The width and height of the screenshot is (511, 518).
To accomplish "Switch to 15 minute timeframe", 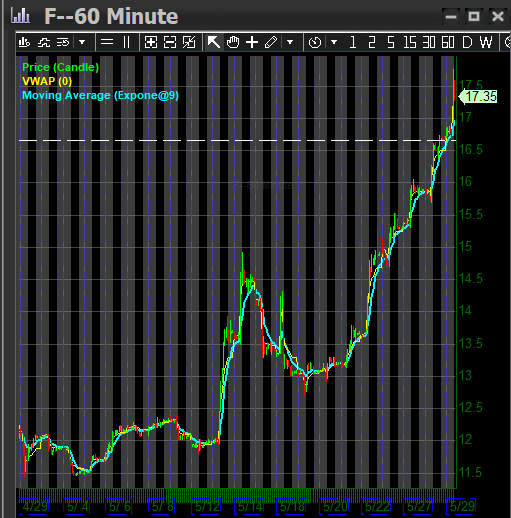I will coord(410,42).
